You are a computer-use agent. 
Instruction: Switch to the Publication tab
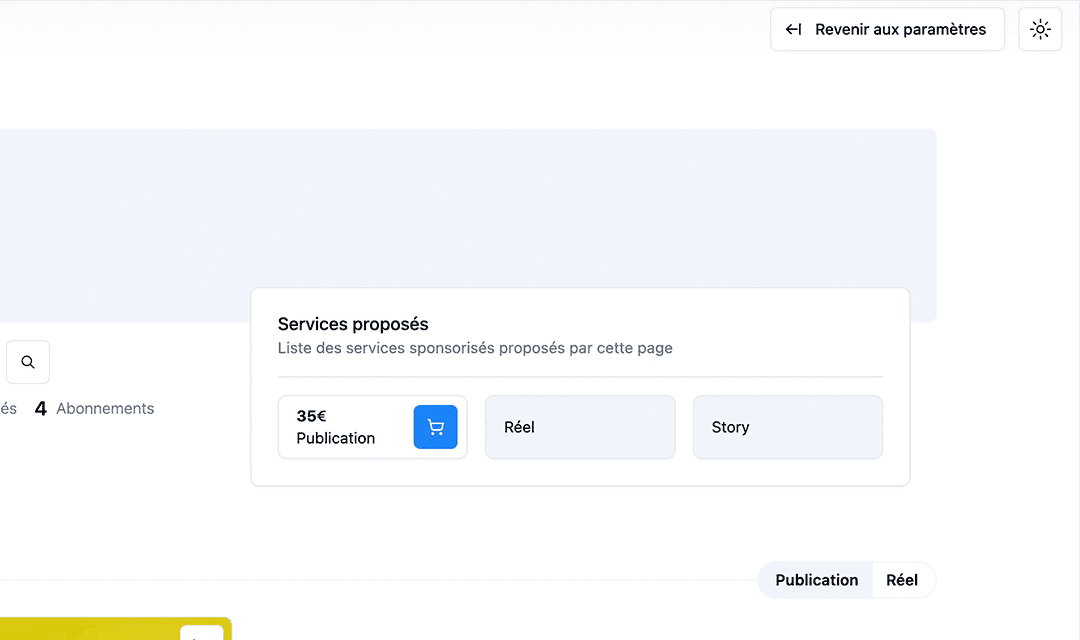(x=816, y=580)
